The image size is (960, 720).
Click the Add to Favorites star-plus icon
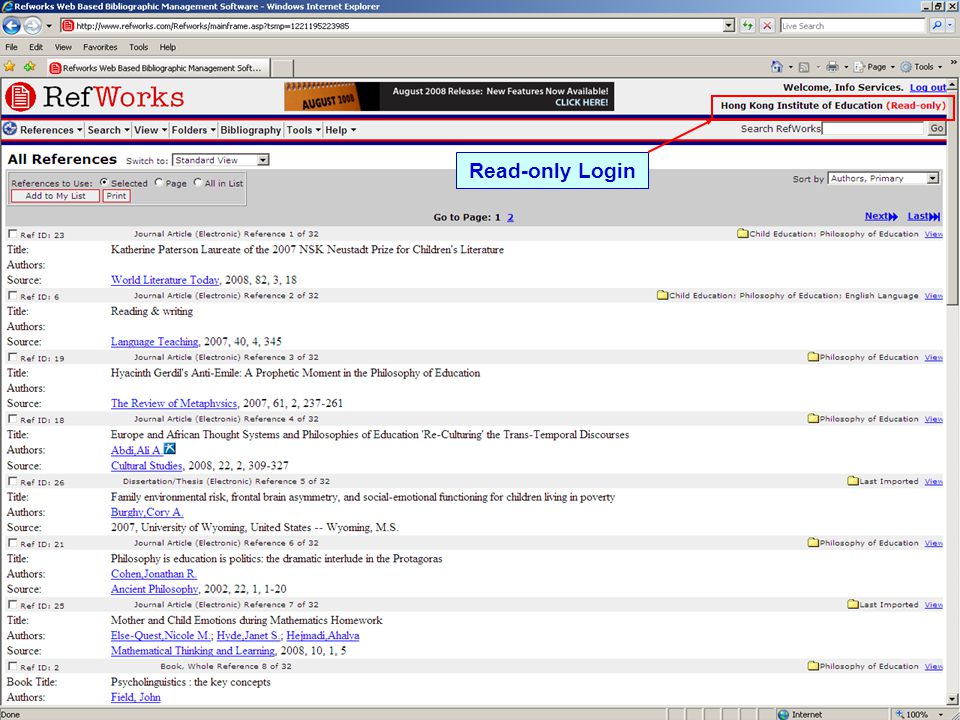[x=29, y=66]
